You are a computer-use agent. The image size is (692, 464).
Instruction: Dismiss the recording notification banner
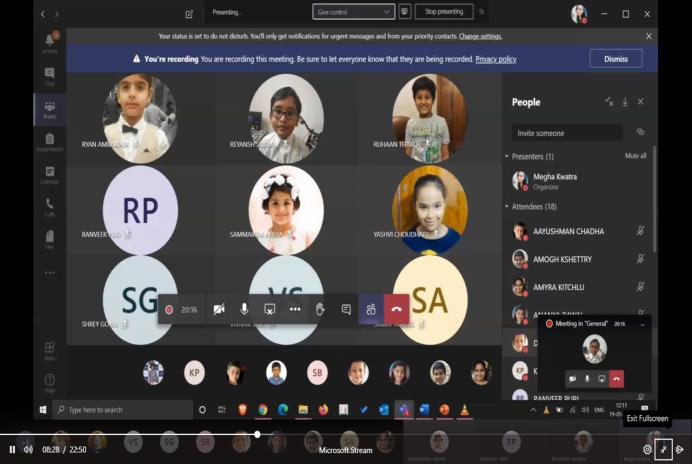tap(616, 59)
